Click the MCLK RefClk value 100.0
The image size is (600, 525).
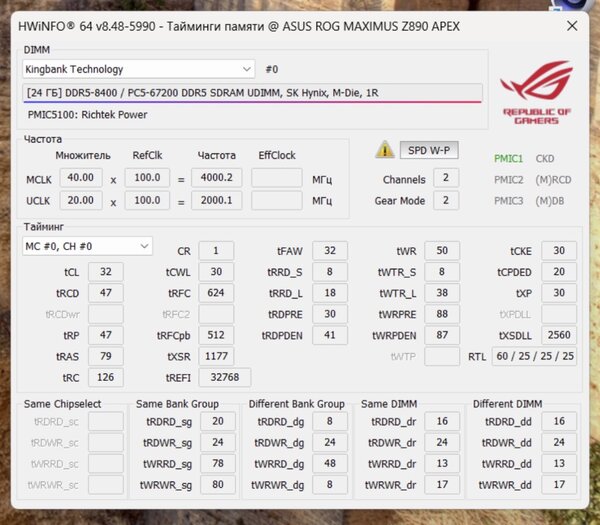click(147, 178)
